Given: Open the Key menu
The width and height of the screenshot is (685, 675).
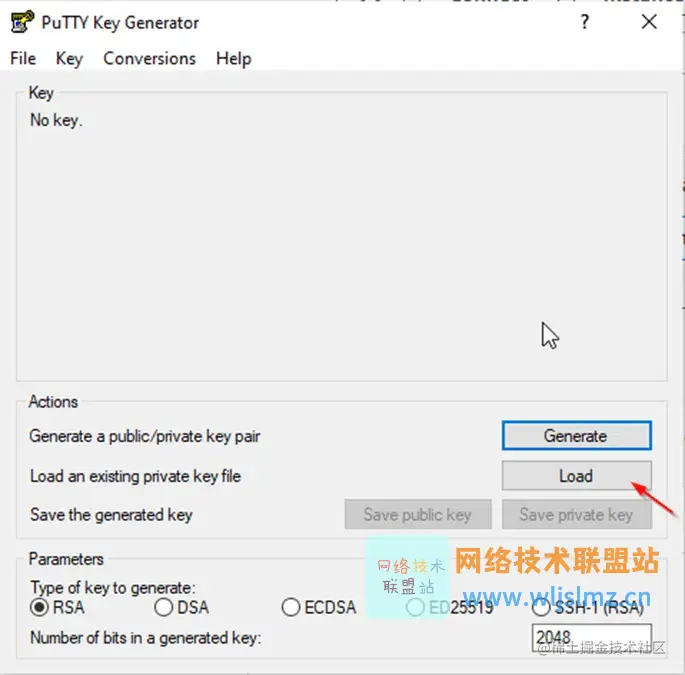Looking at the screenshot, I should [69, 59].
